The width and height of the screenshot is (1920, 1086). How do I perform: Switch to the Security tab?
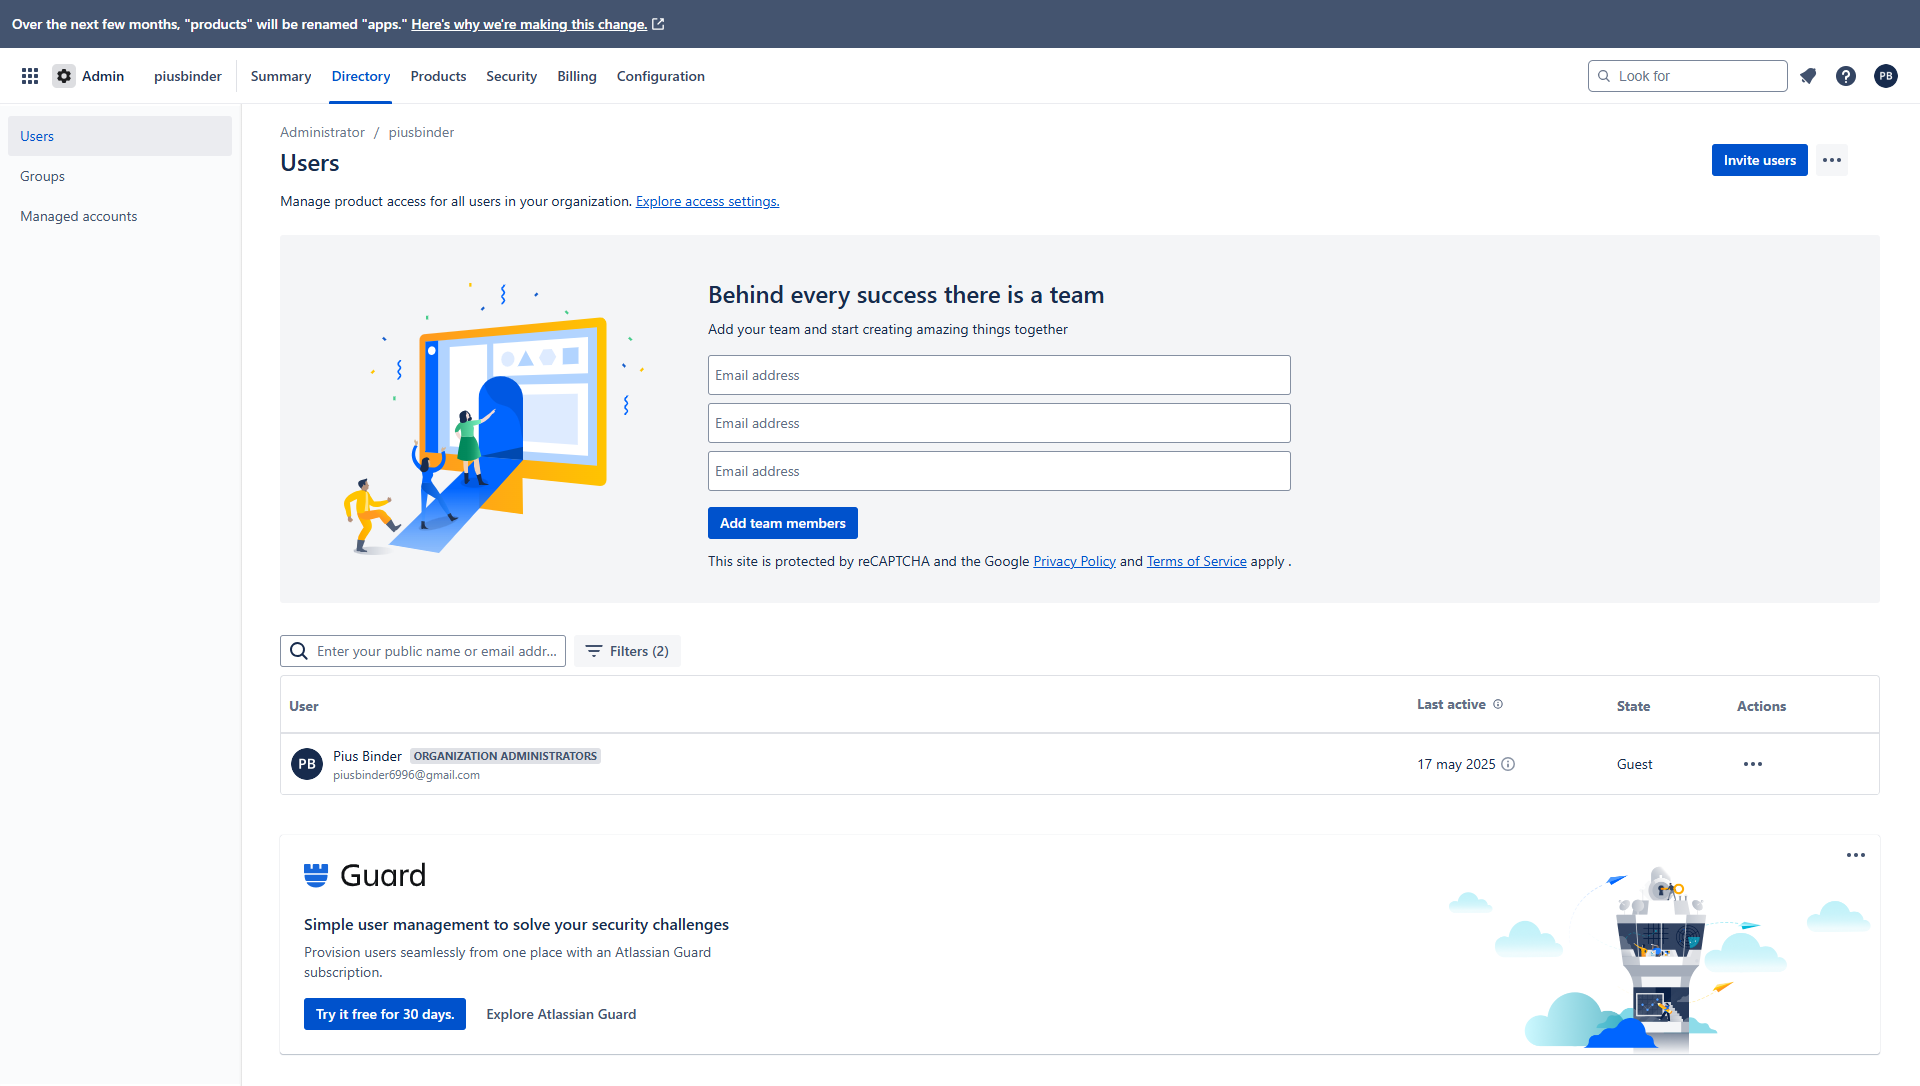pyautogui.click(x=511, y=76)
